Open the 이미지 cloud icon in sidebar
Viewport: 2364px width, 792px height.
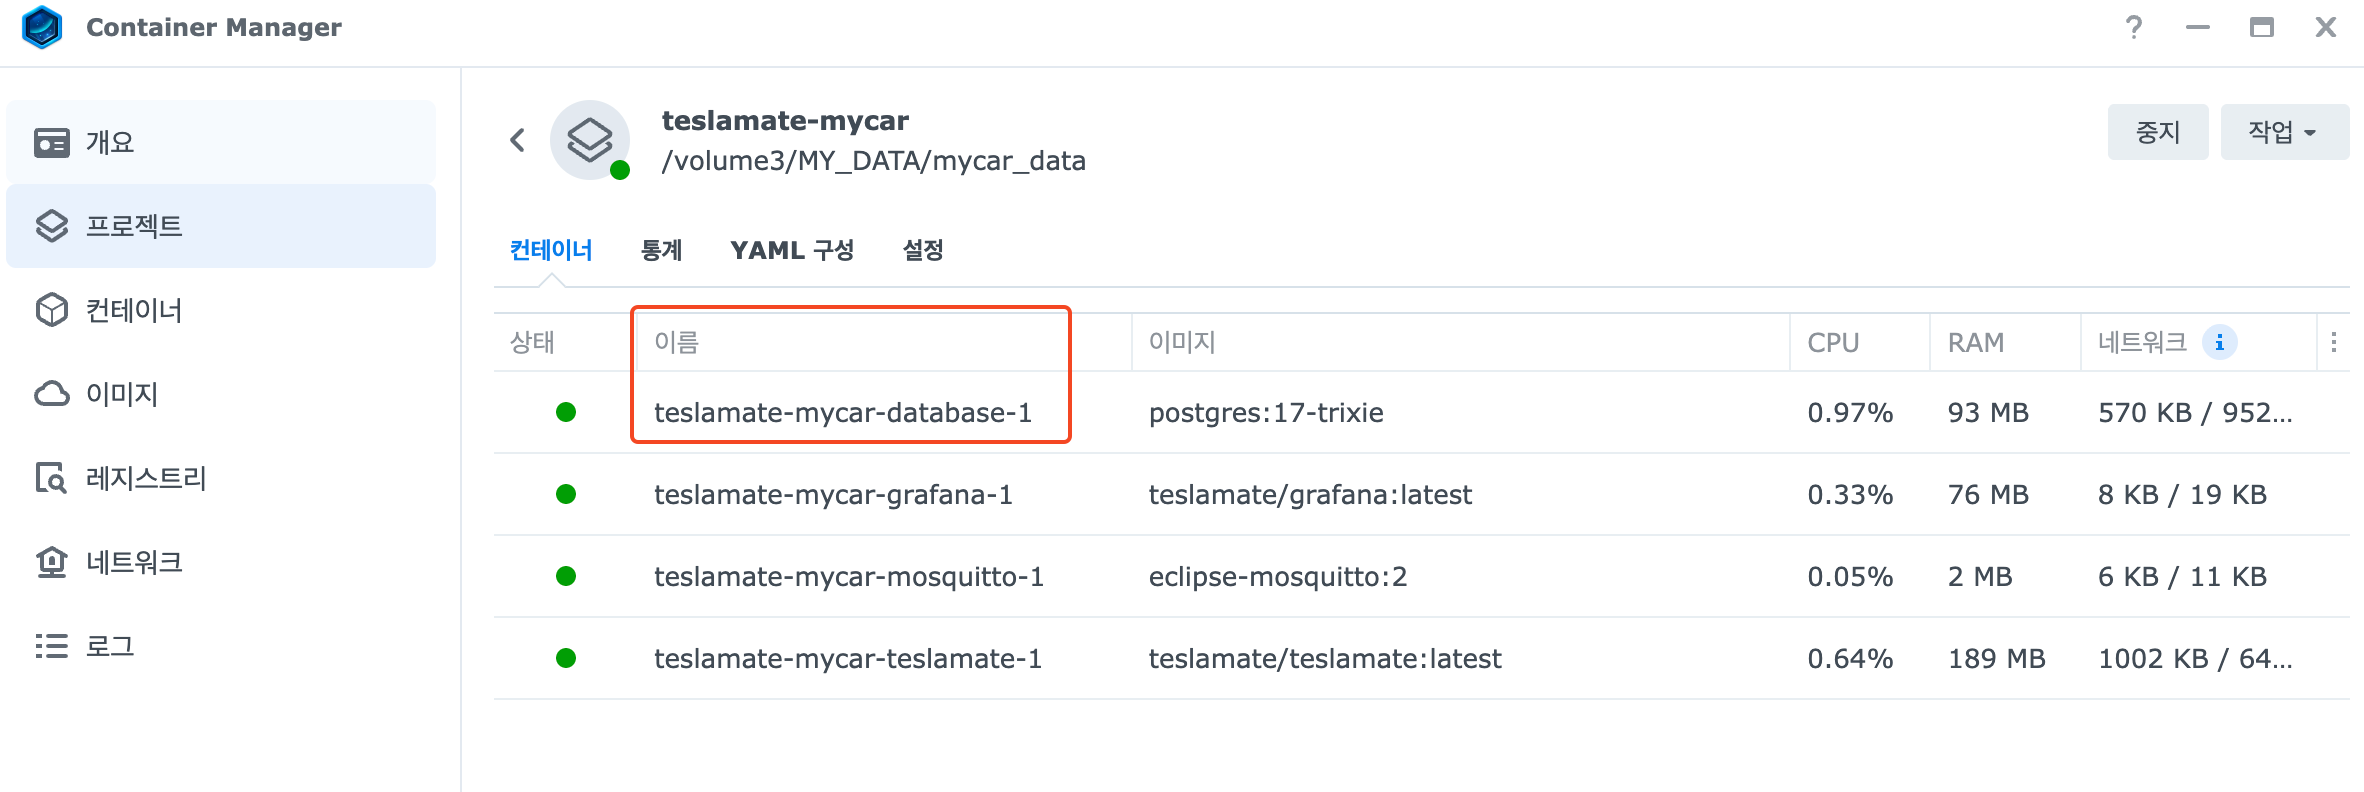pos(52,394)
